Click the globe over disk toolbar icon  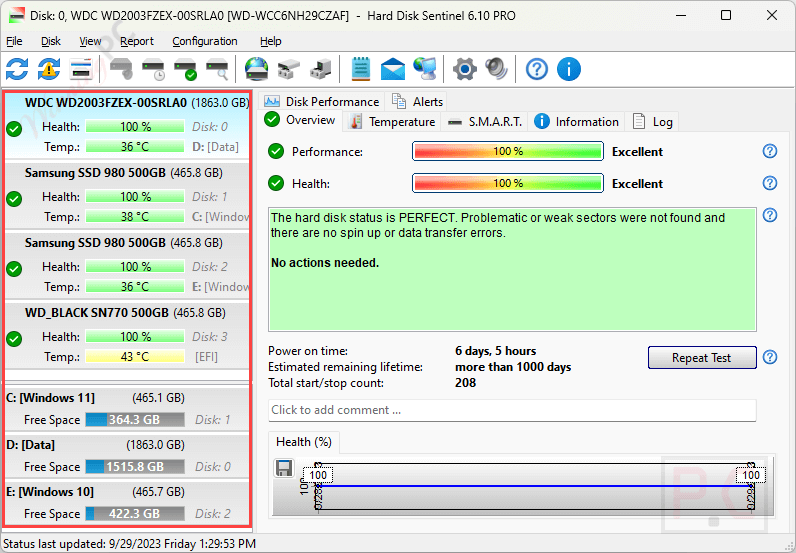[256, 69]
